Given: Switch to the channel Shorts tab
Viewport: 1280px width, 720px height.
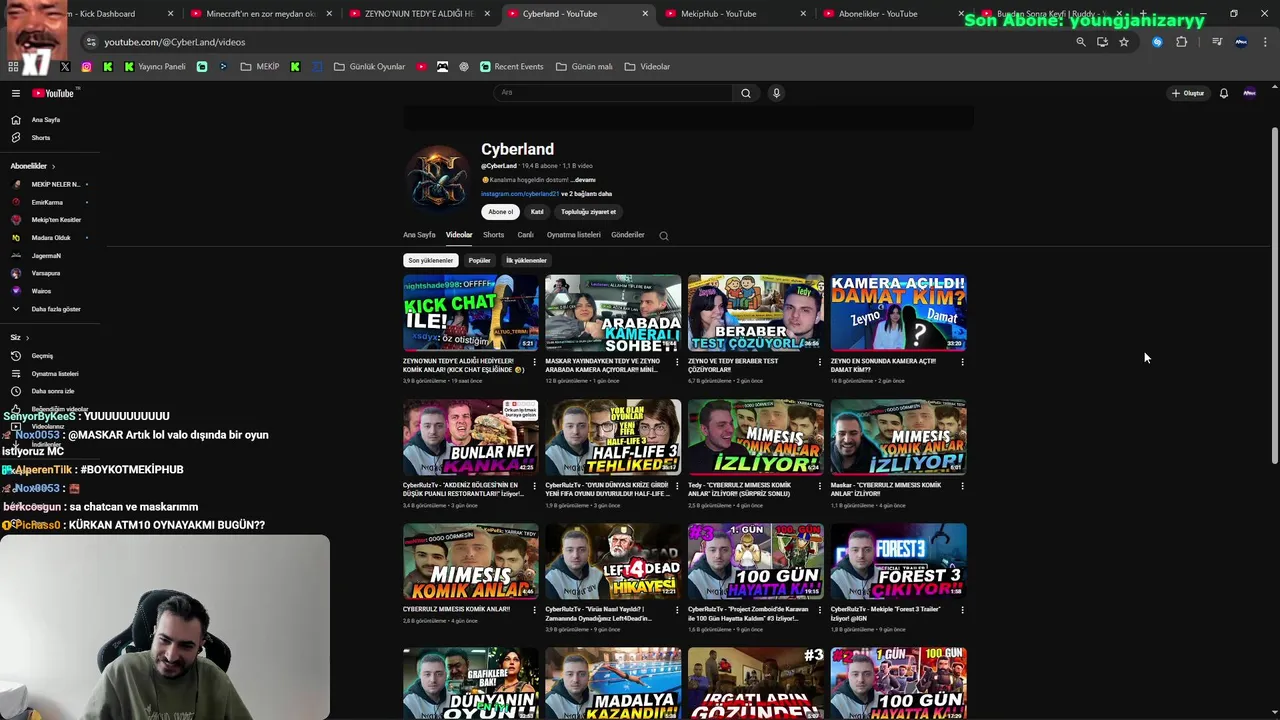Looking at the screenshot, I should coord(493,235).
